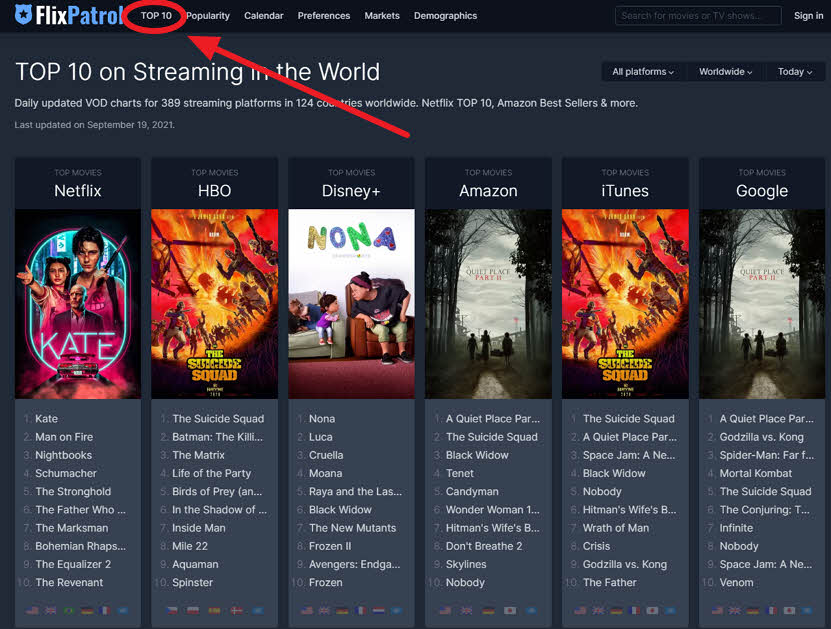Screen dimensions: 831x629
Task: Select the Japan flag under the Amazon list
Action: click(x=510, y=610)
